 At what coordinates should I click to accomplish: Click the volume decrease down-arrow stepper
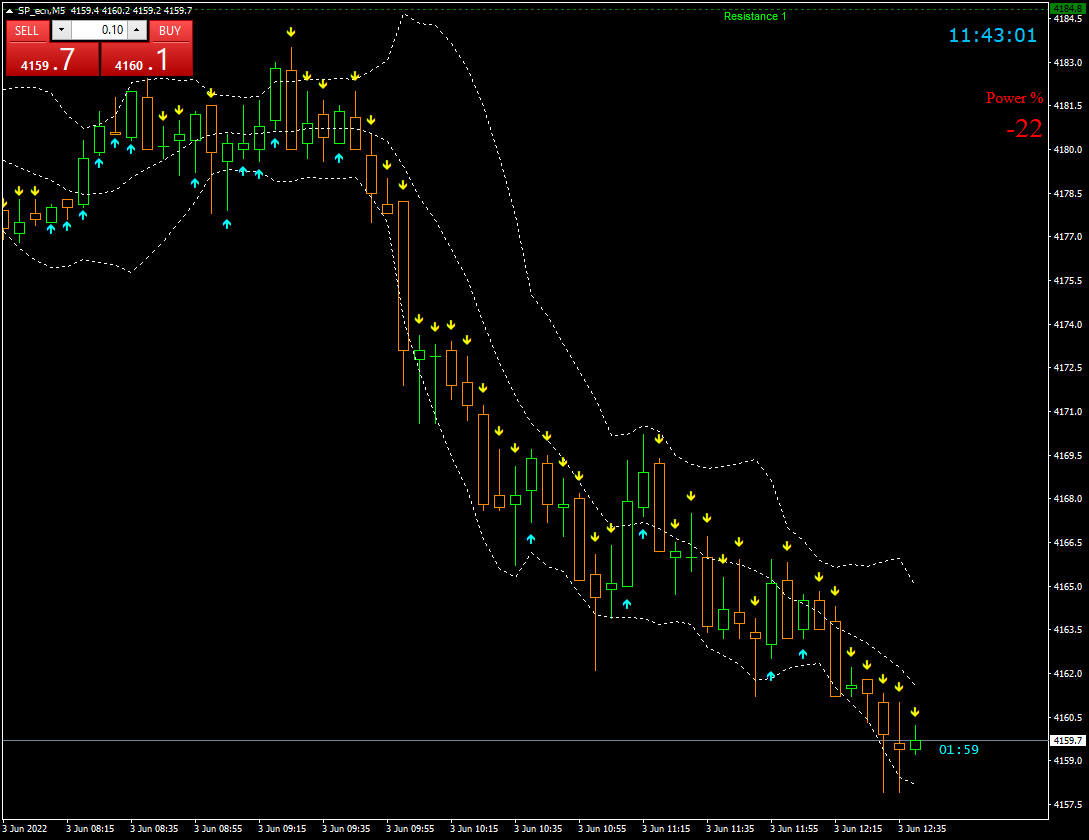pos(61,31)
